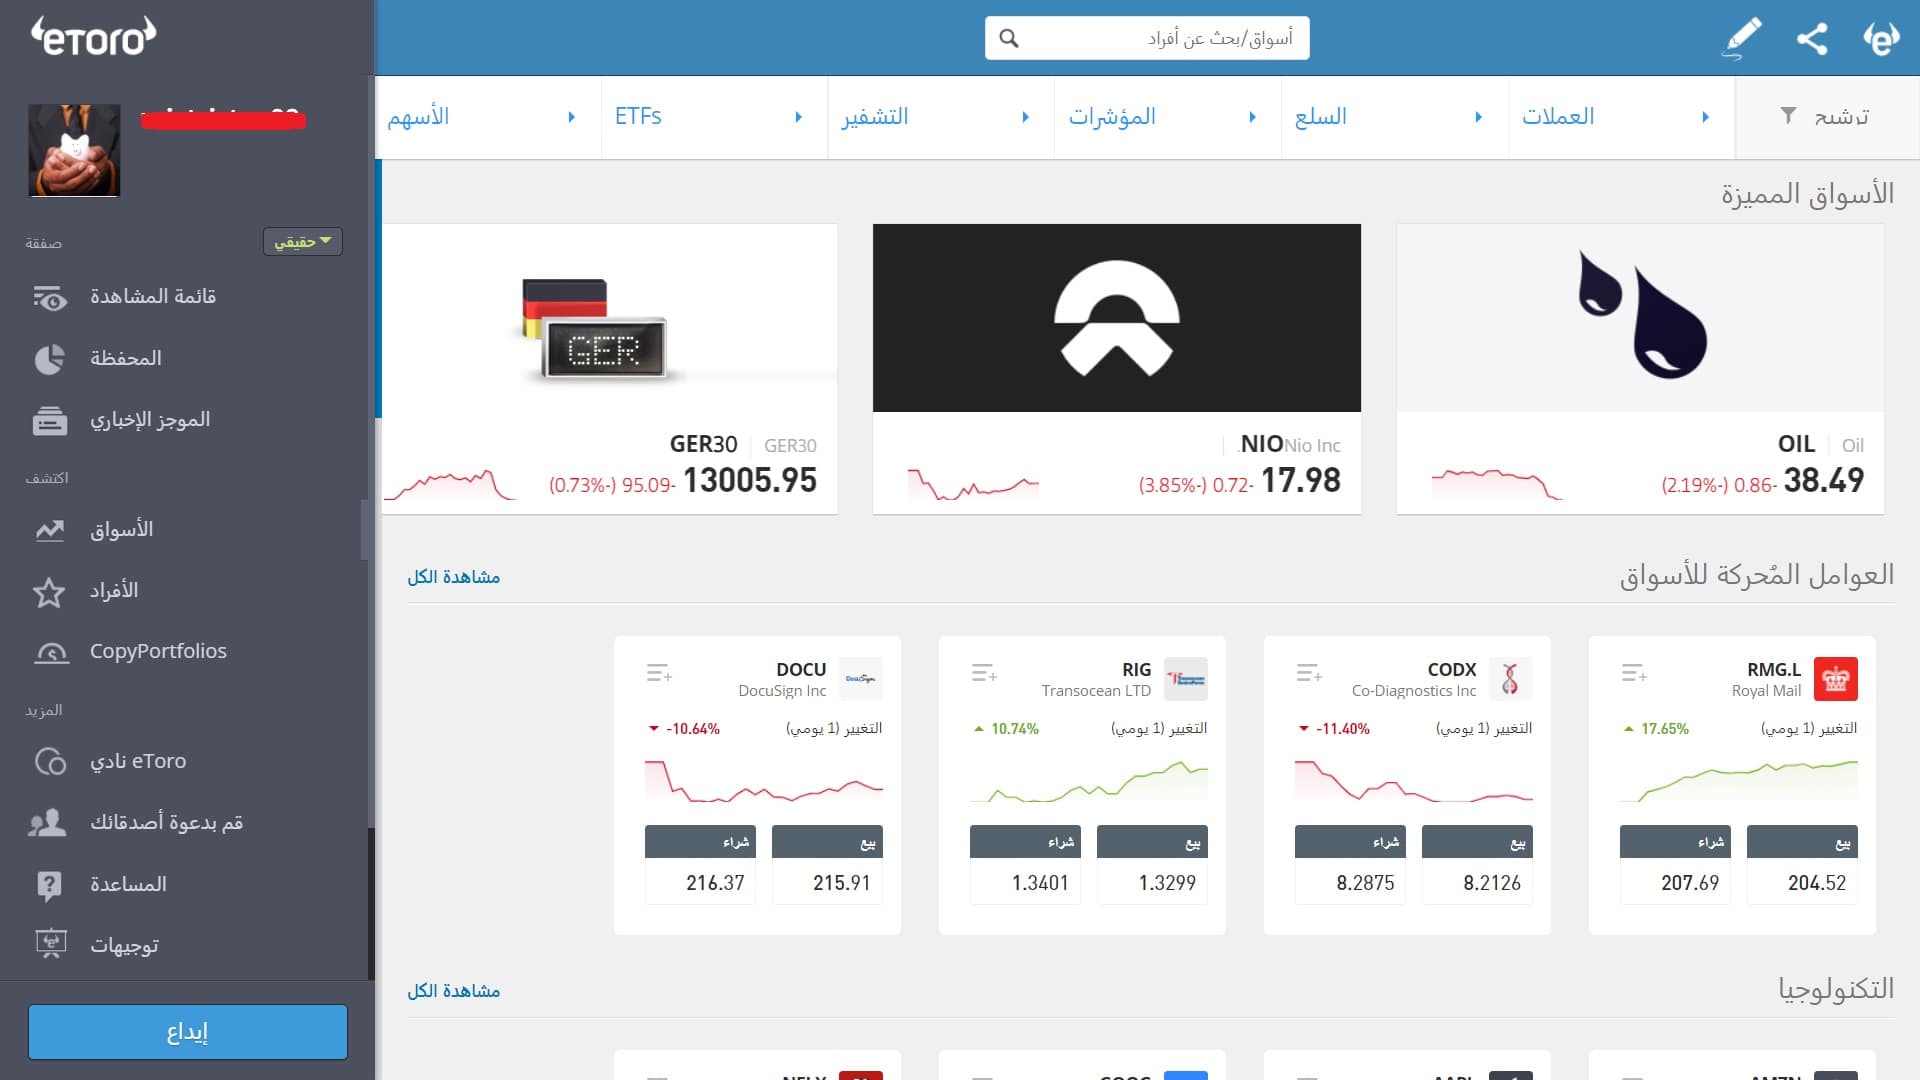Open the Markets item in sidebar

121,530
